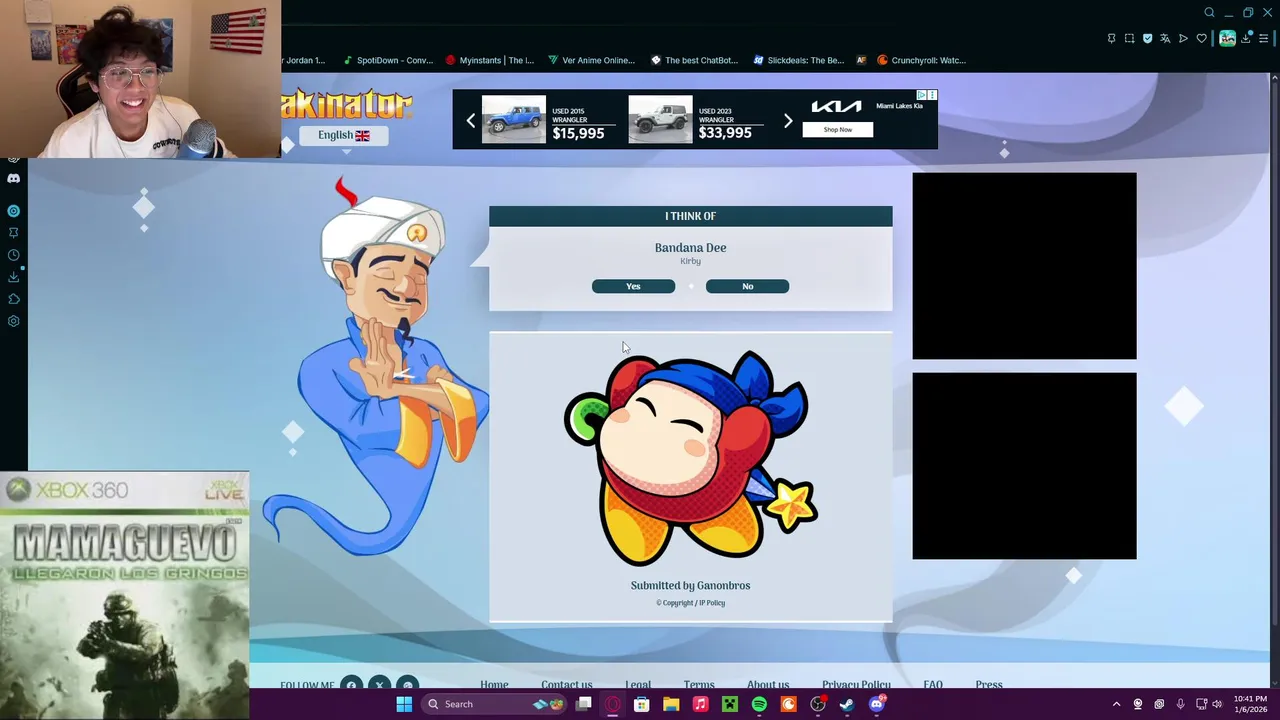
Task: Open settings gear in browser sidebar
Action: (13, 321)
